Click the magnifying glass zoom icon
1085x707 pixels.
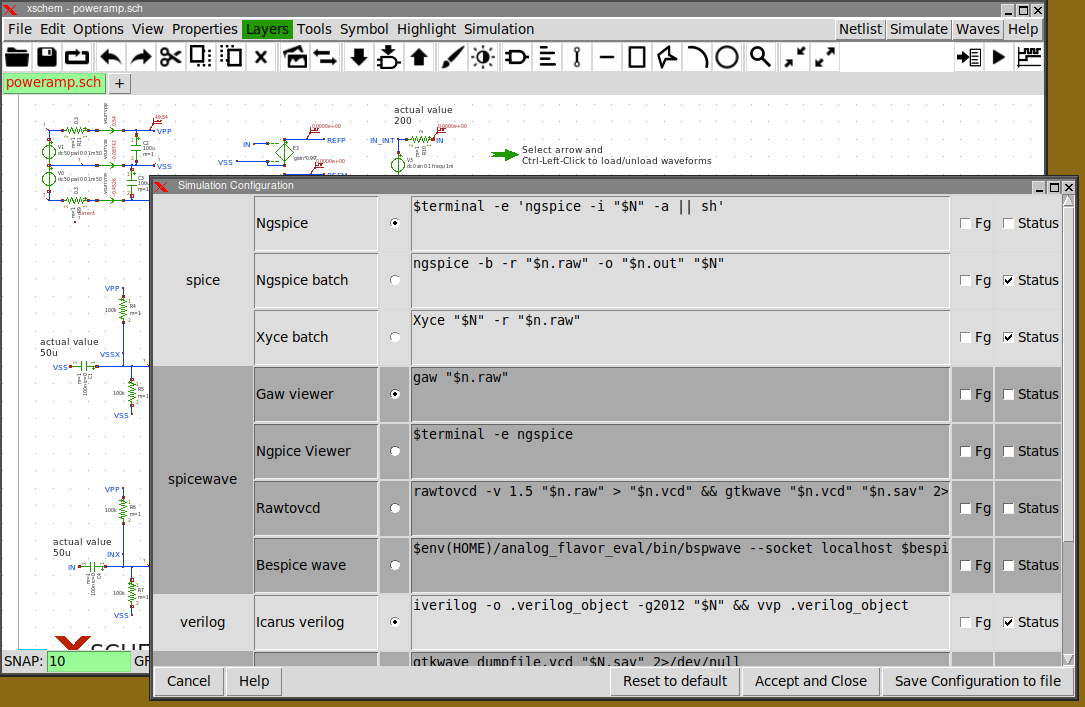tap(760, 57)
